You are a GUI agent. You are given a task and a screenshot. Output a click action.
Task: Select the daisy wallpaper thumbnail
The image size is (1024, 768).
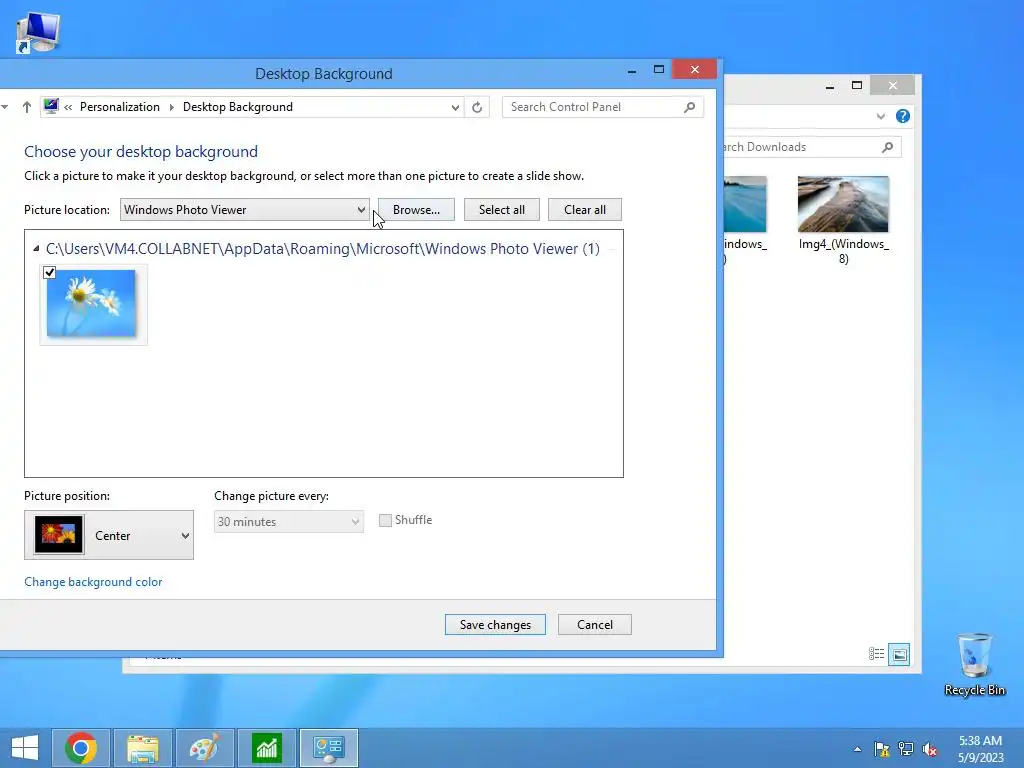(x=91, y=304)
